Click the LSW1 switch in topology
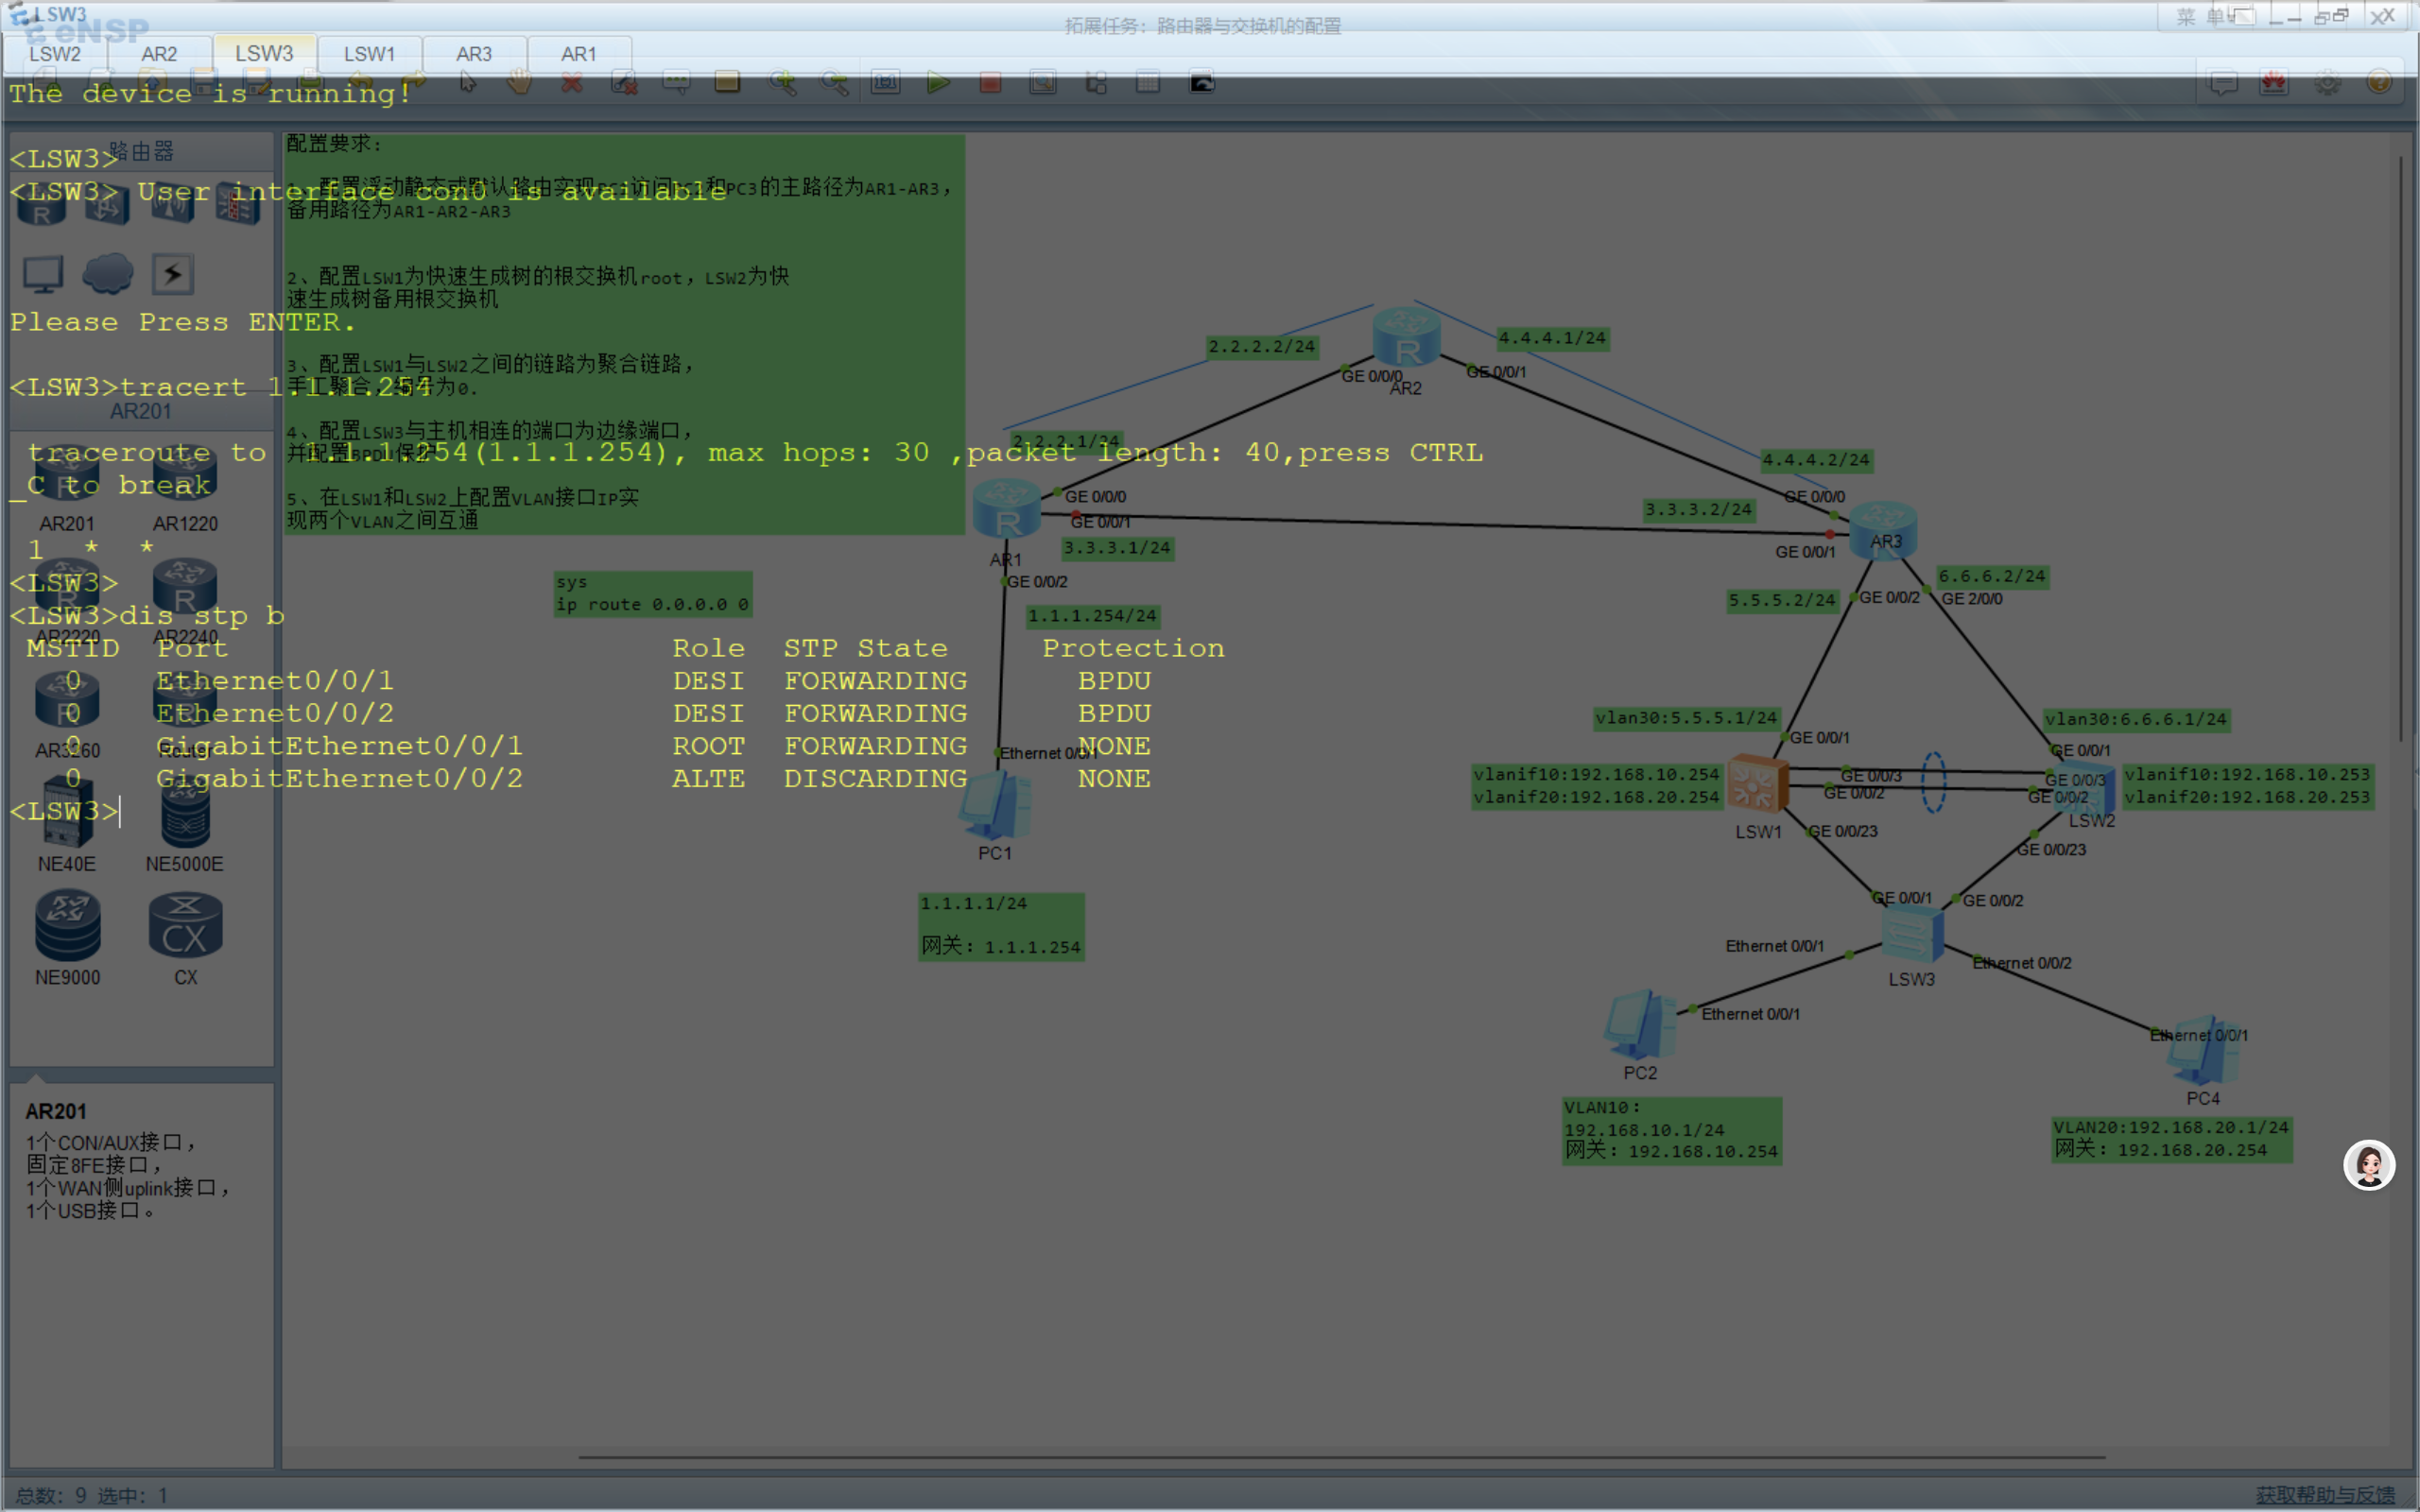Screen dimensions: 2420x1512 (1757, 783)
